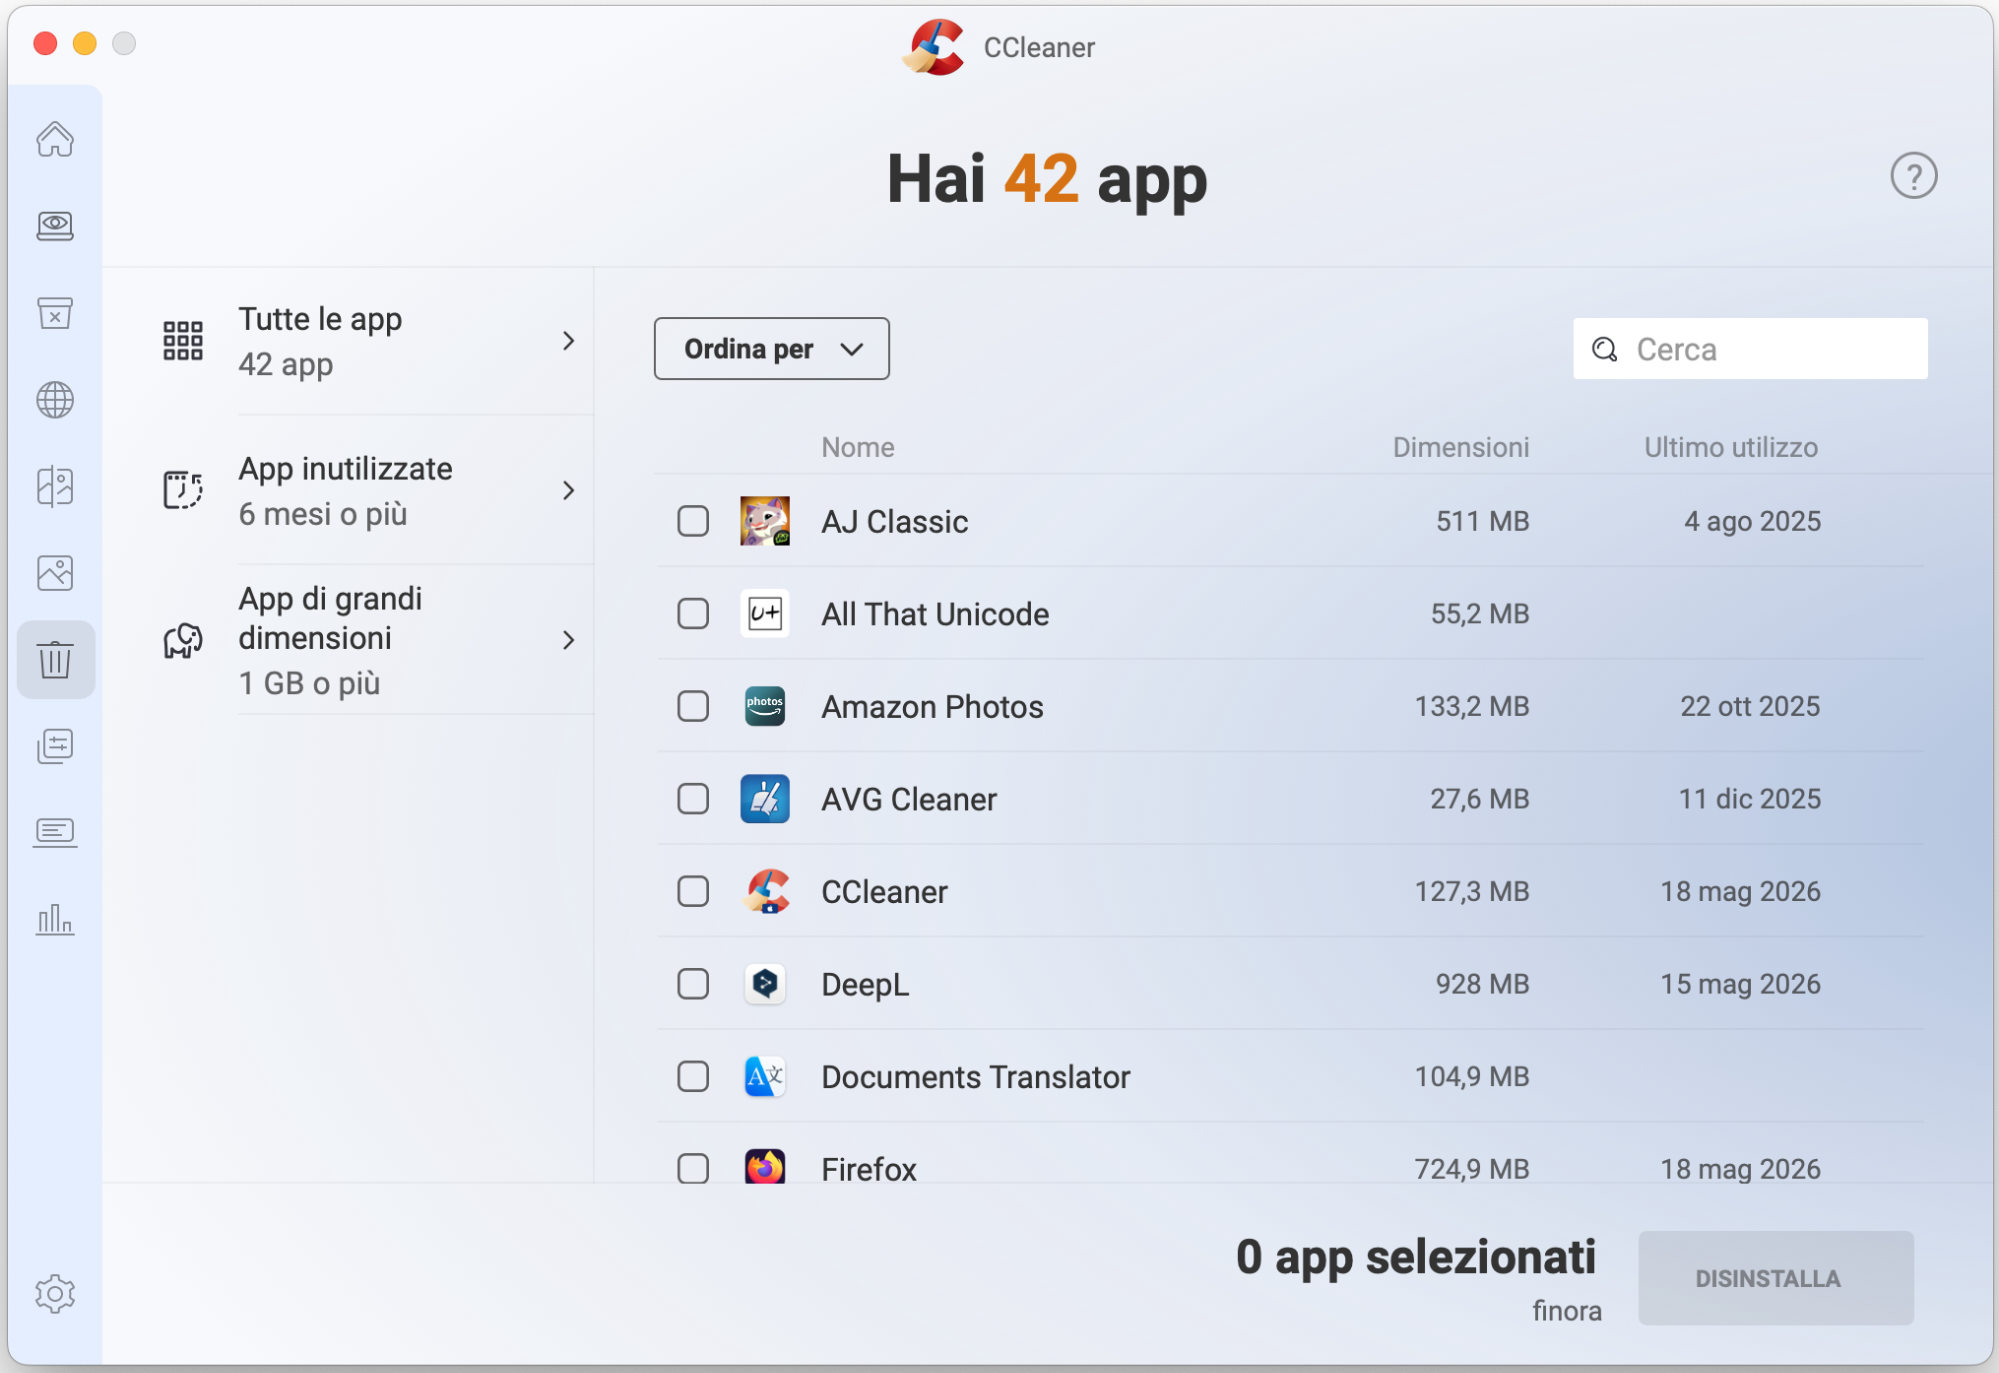Click the Documents Translator app name
Screen dimensions: 1999x1373
(976, 1077)
